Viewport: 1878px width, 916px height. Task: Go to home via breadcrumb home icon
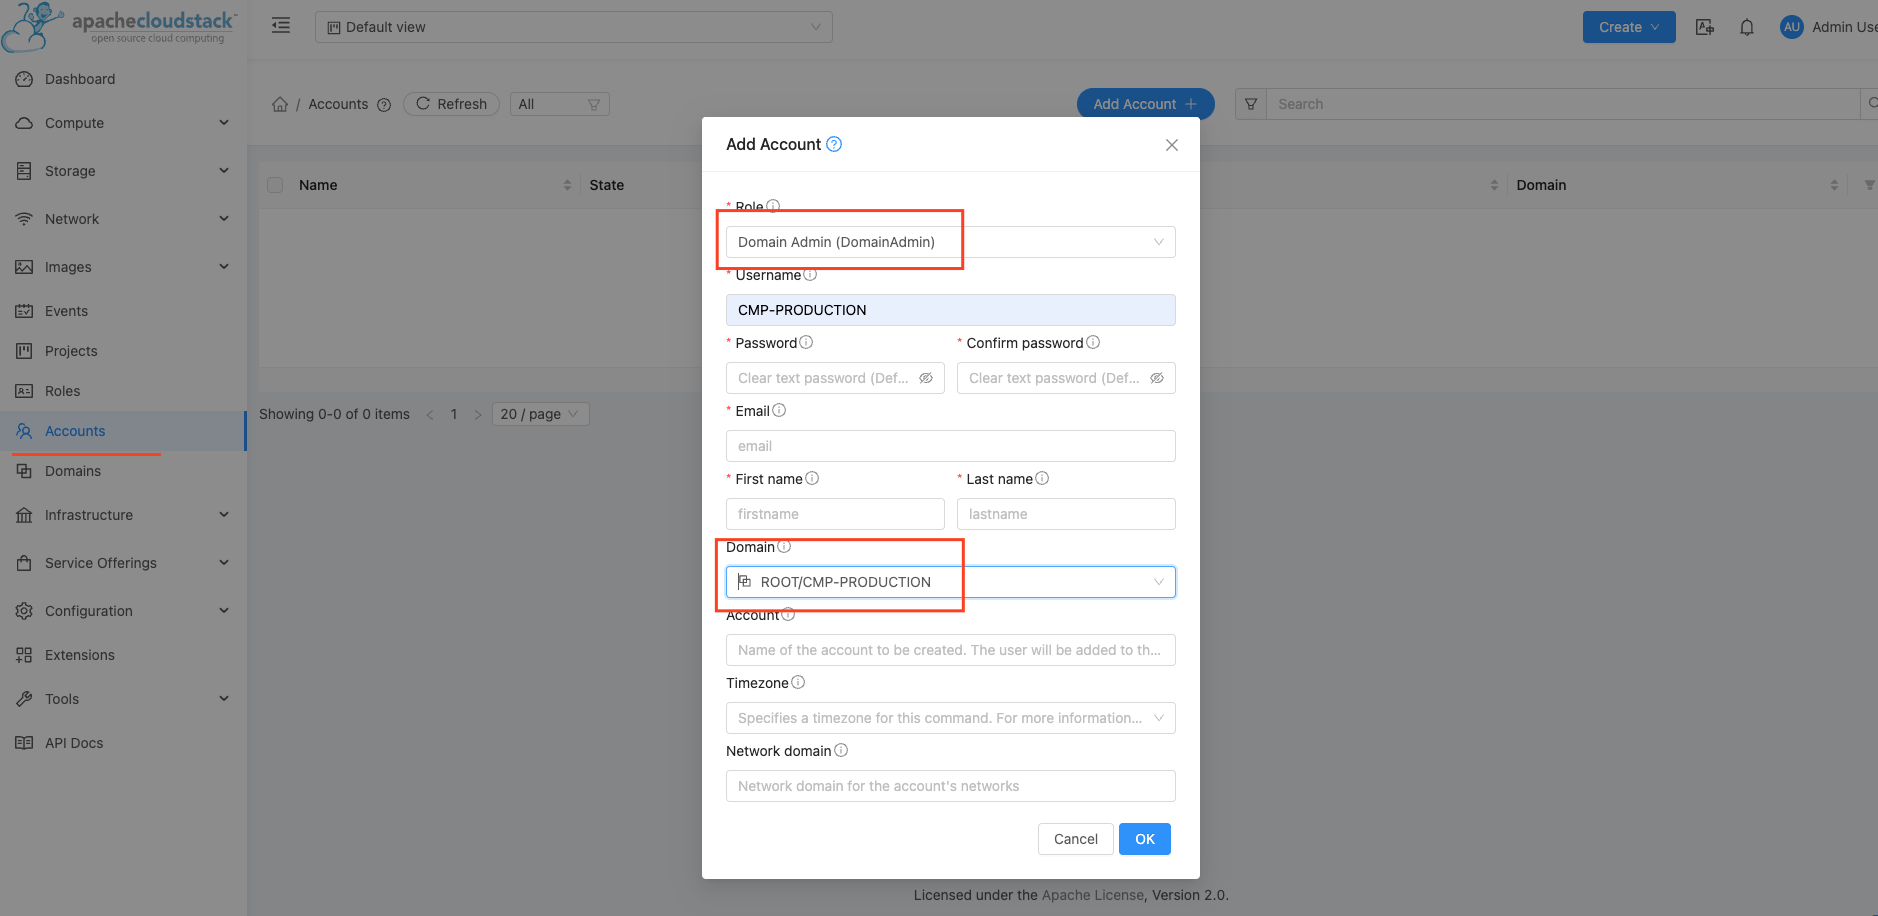pos(280,104)
